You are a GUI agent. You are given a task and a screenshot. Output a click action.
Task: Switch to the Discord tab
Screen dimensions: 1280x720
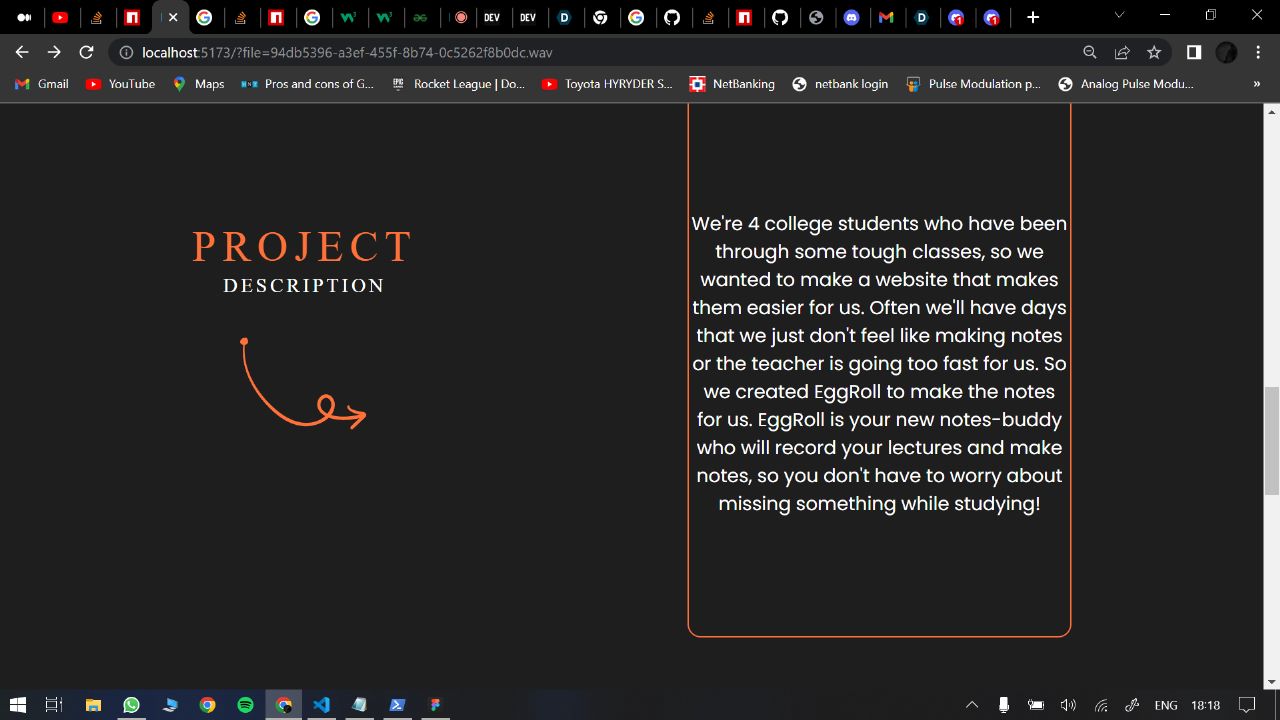click(852, 17)
